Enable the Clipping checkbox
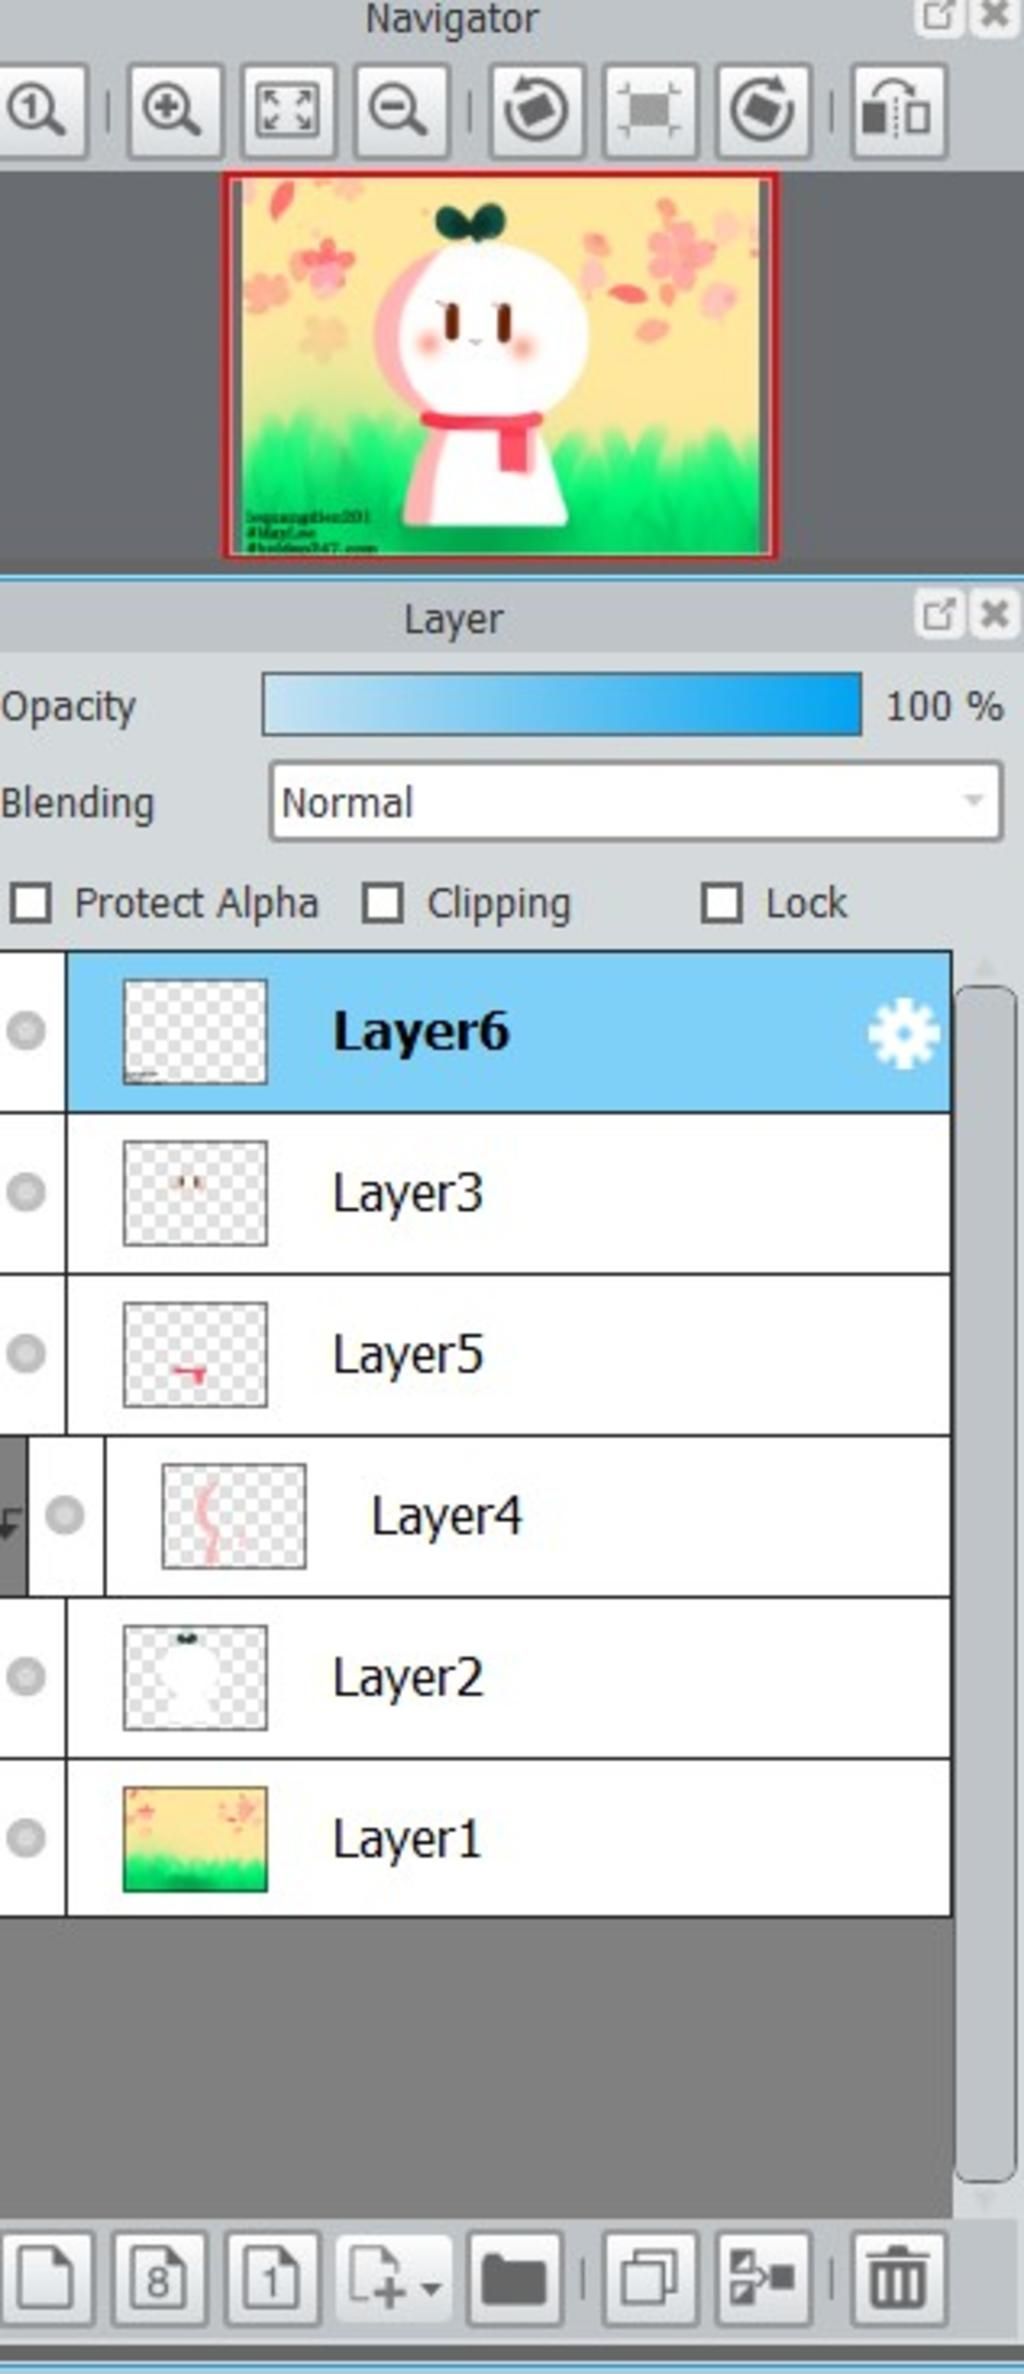The height and width of the screenshot is (2374, 1024). (383, 903)
